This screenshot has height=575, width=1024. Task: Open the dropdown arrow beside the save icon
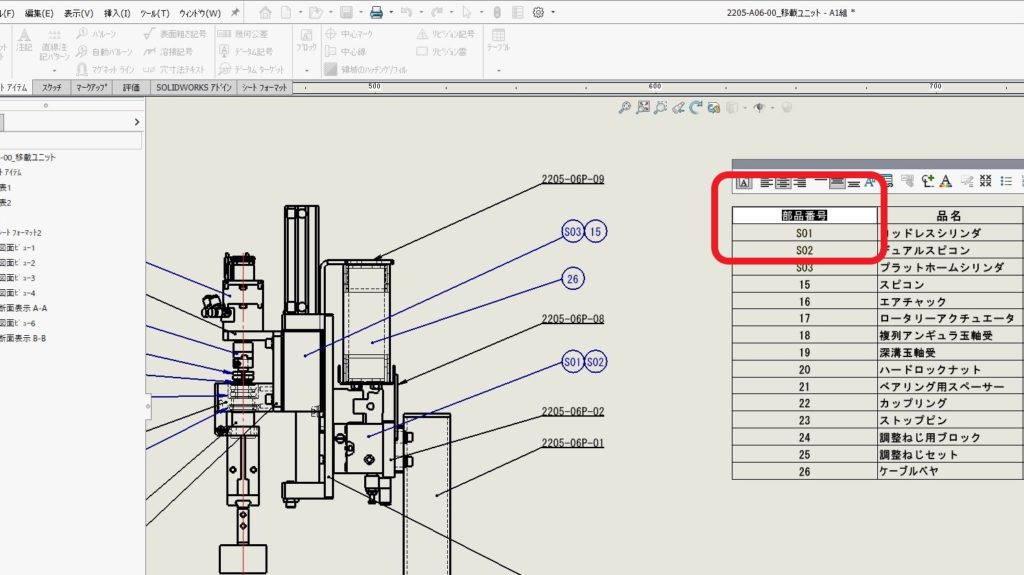pos(359,13)
